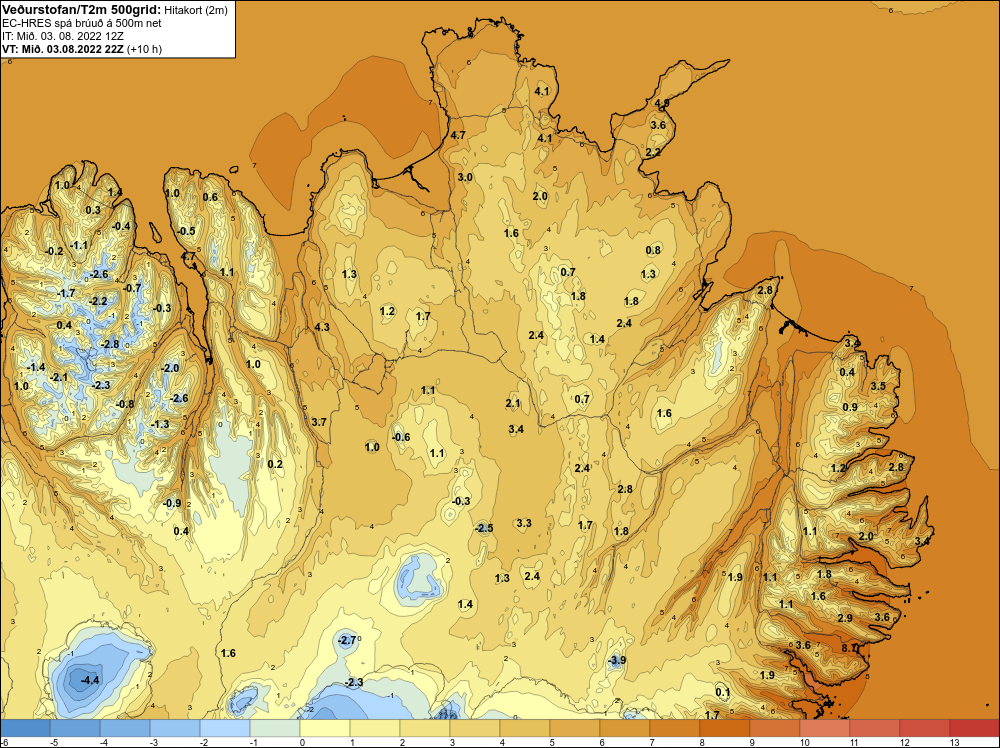Click the 'VT: Mið. 03.08.2022 22Z' valid time
Screen dimensions: 1000x748
[x=63, y=49]
